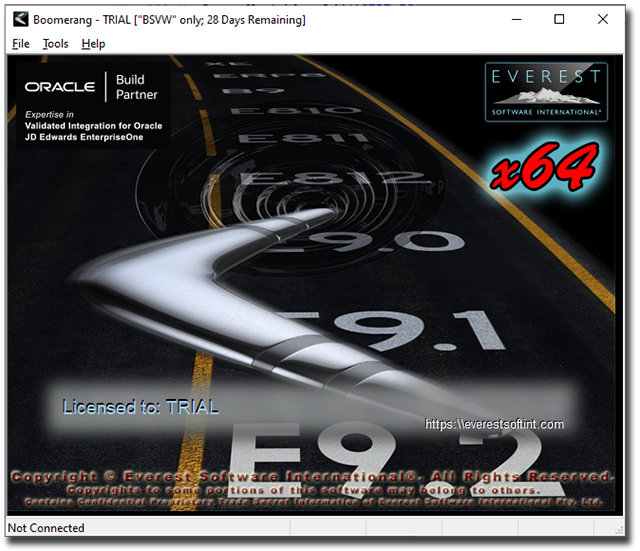Click the 'Licensed to: TRIAL' text
Screen dimensions: 640x551
(140, 407)
